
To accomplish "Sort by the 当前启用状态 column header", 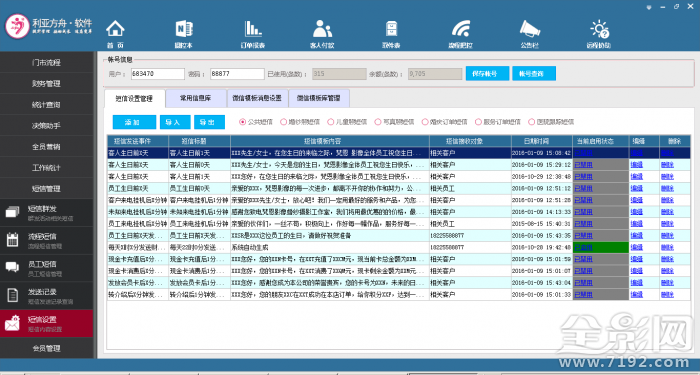I will pyautogui.click(x=600, y=141).
